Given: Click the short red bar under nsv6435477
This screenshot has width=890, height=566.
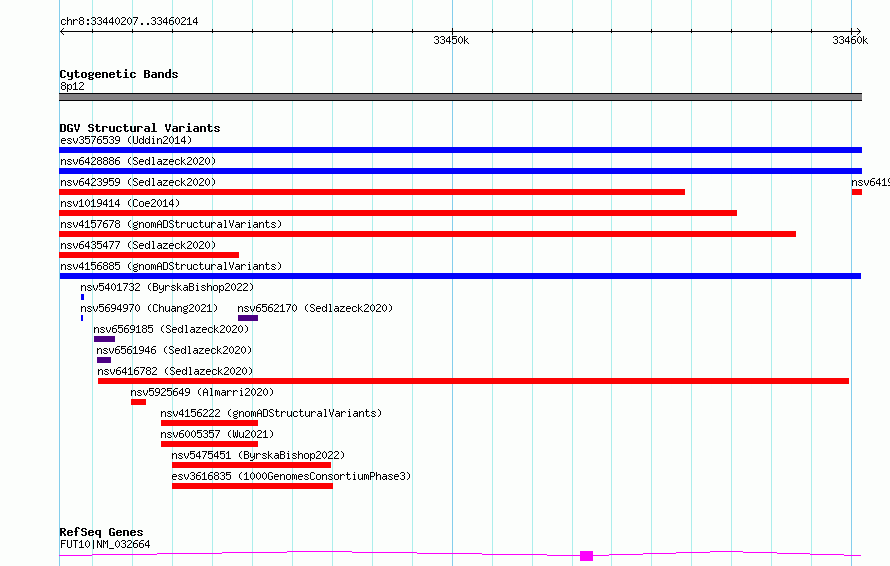Looking at the screenshot, I should point(149,255).
